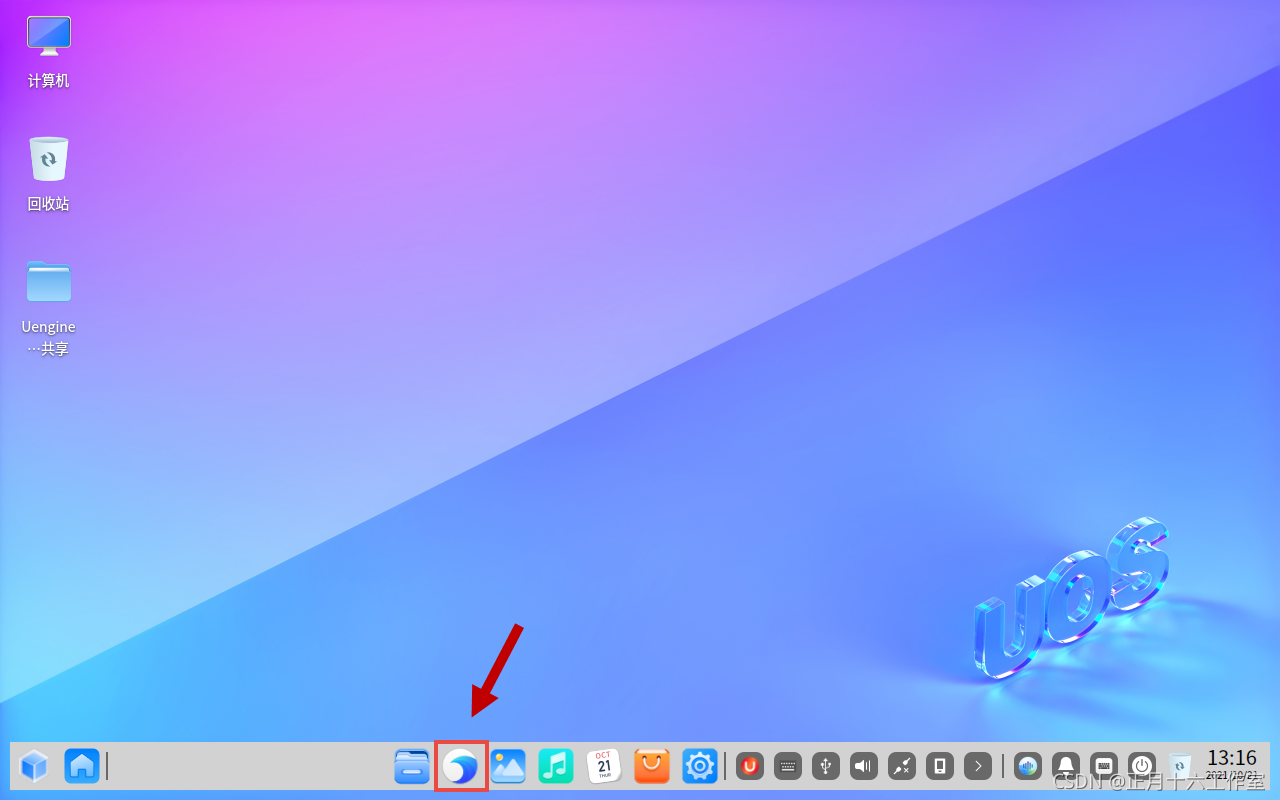Select the 回收站 label text
The height and width of the screenshot is (800, 1280).
[x=48, y=204]
